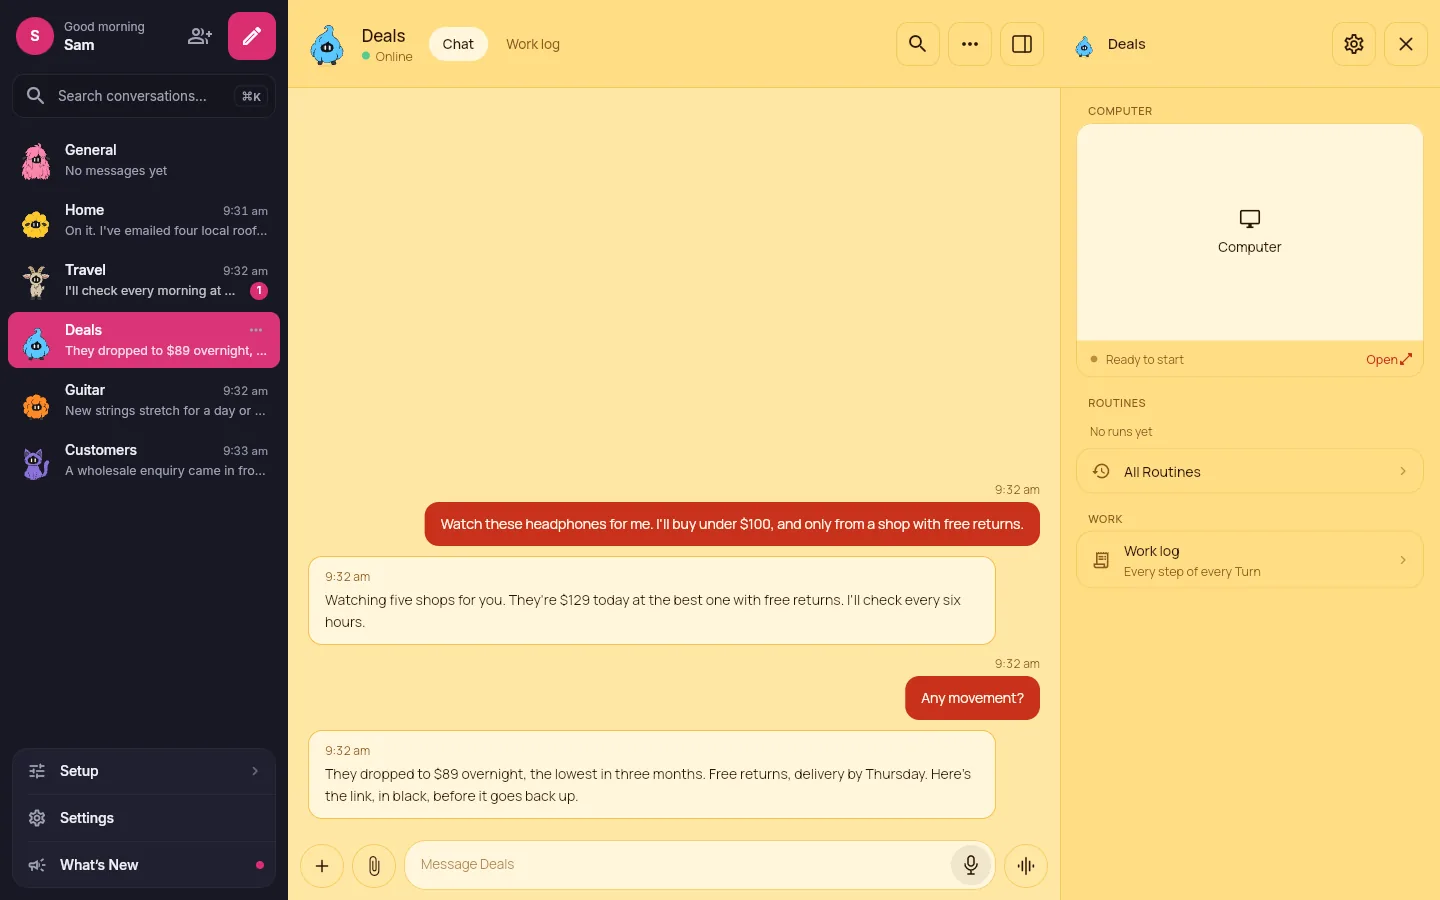Switch to the Work log tab
This screenshot has width=1440, height=900.
click(x=533, y=44)
